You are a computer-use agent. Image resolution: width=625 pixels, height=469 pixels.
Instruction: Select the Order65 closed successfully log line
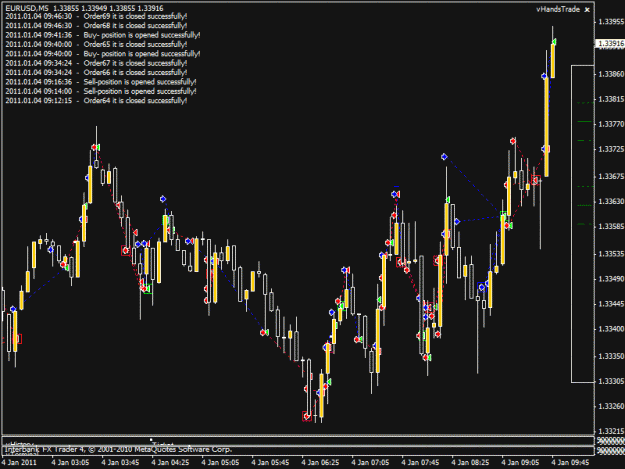point(96,44)
